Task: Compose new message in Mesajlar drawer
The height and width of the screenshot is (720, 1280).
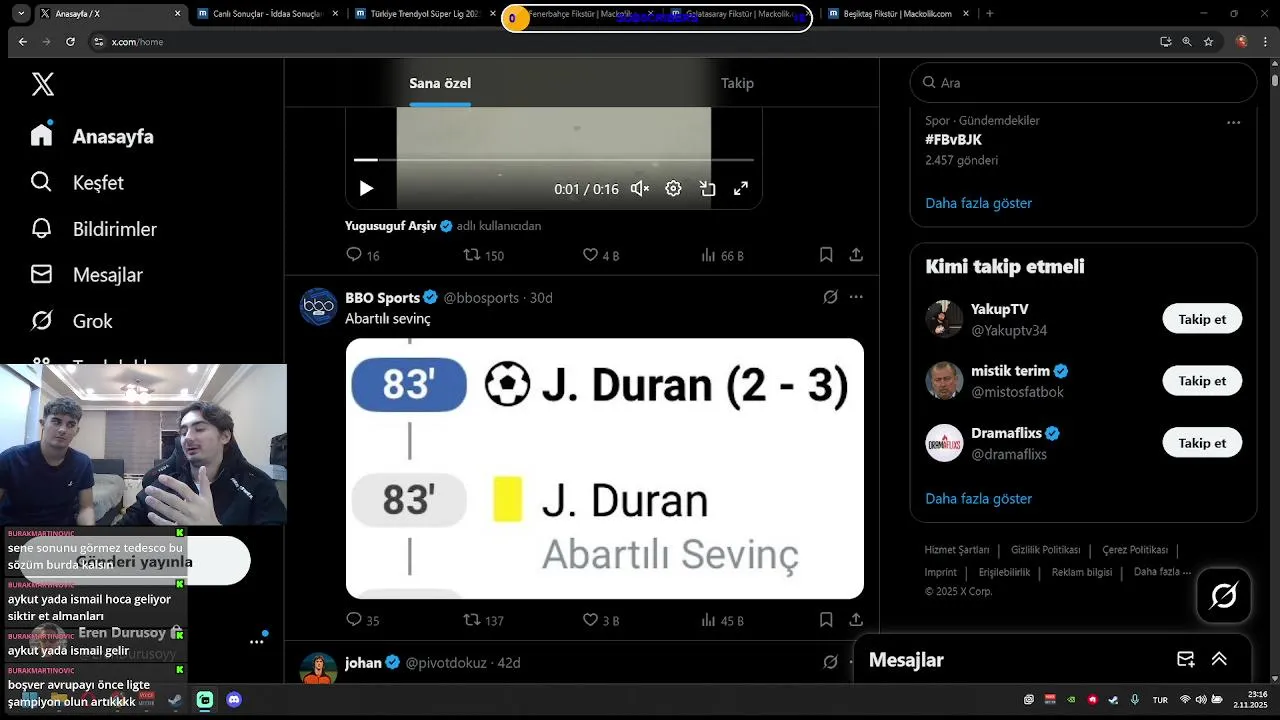Action: 1186,659
